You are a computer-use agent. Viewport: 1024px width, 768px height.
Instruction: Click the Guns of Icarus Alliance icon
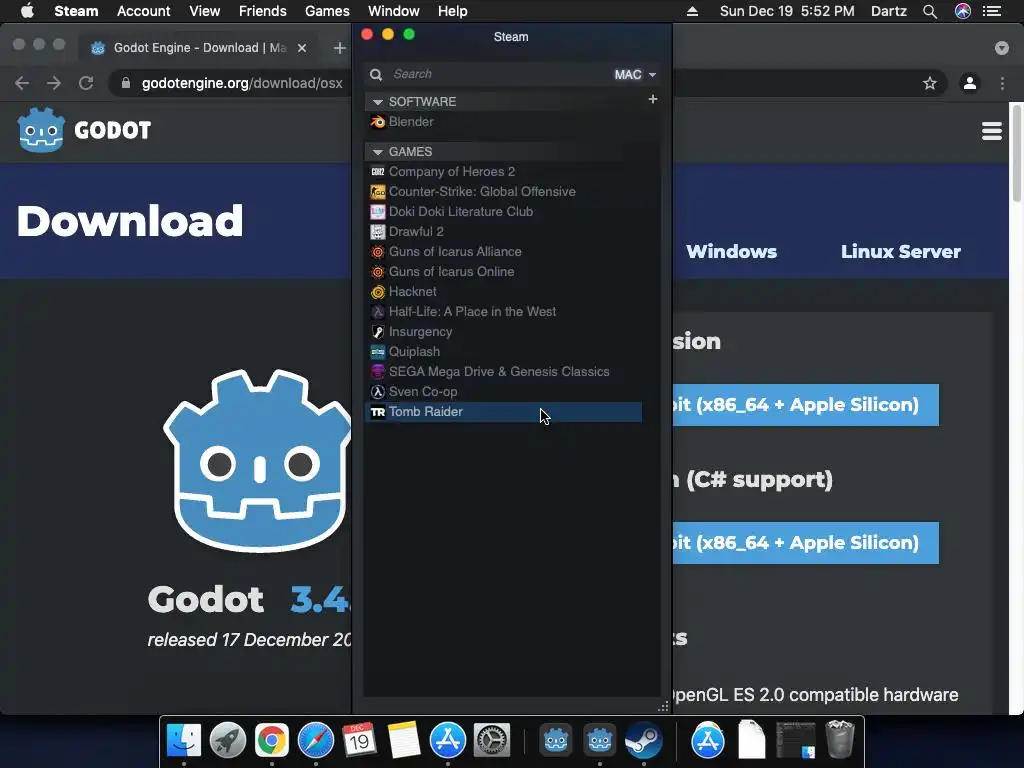[x=377, y=252]
